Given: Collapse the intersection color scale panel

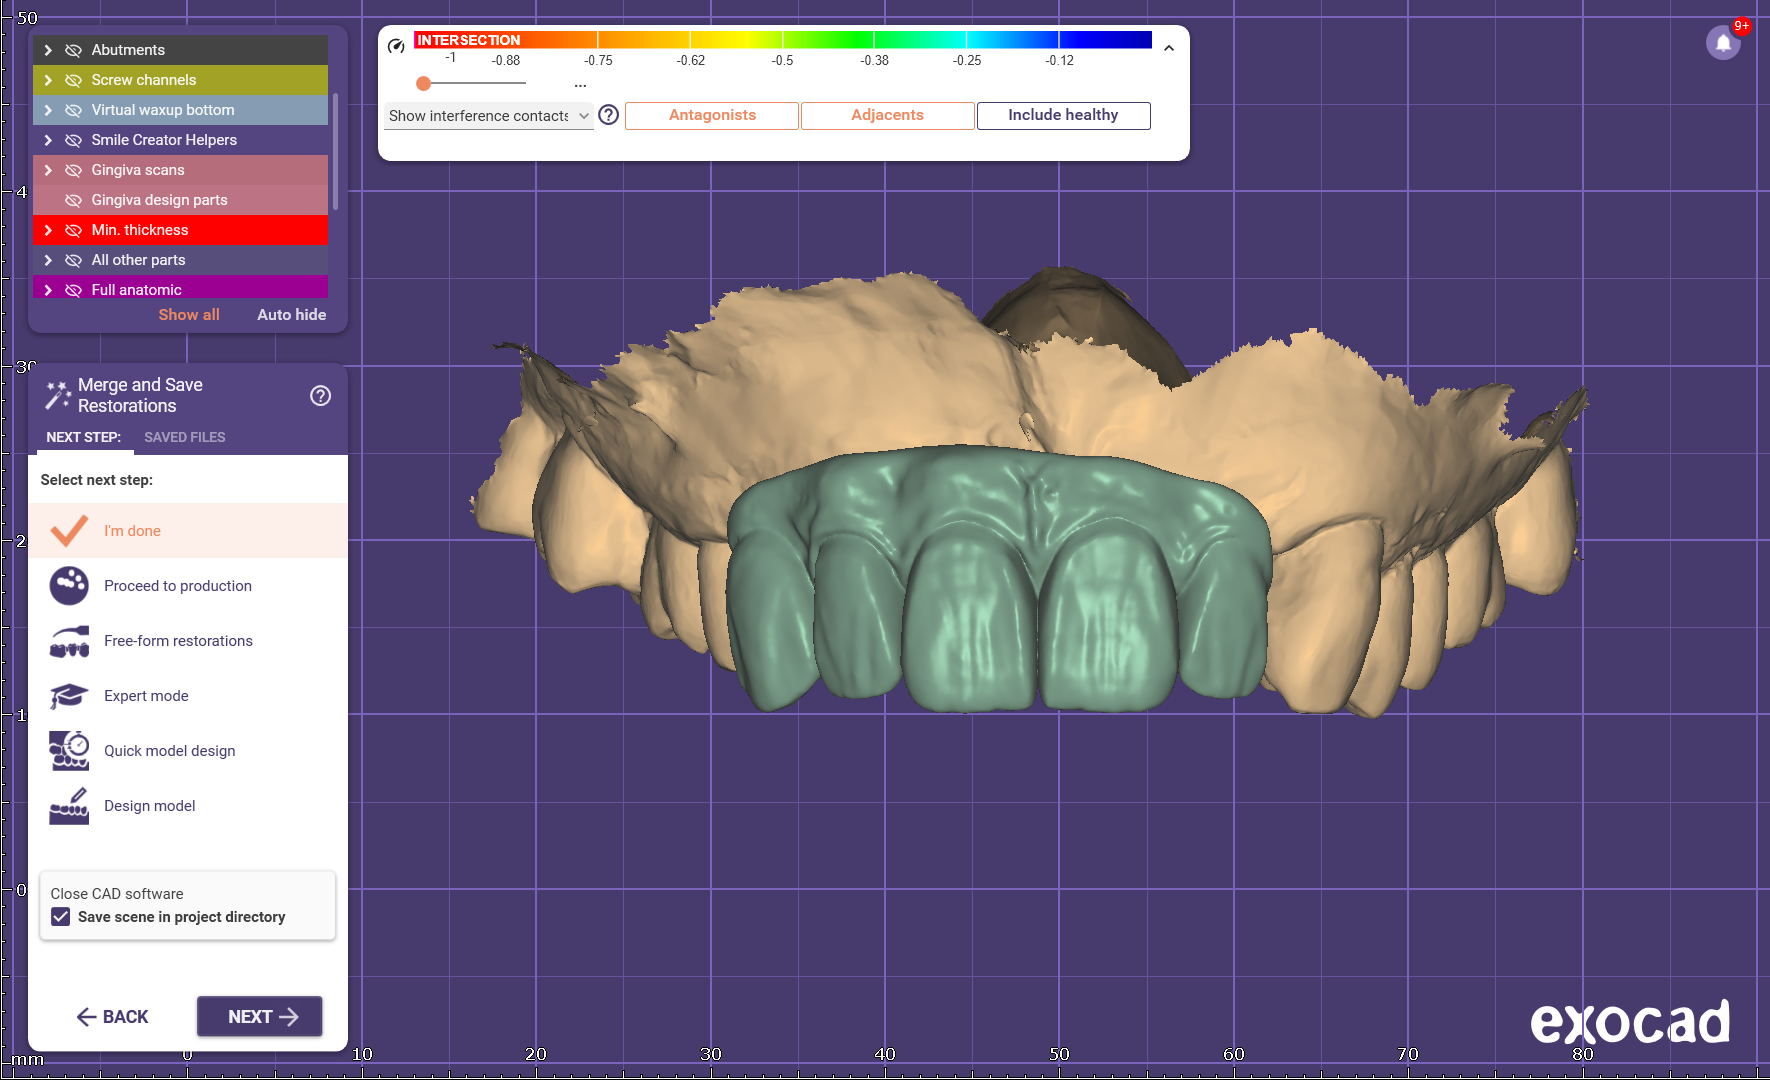Looking at the screenshot, I should pos(1168,48).
